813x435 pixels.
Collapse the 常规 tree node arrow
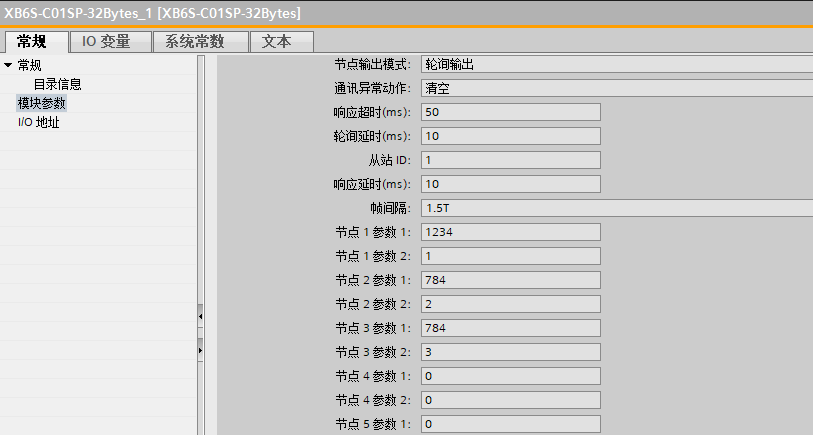pos(8,65)
